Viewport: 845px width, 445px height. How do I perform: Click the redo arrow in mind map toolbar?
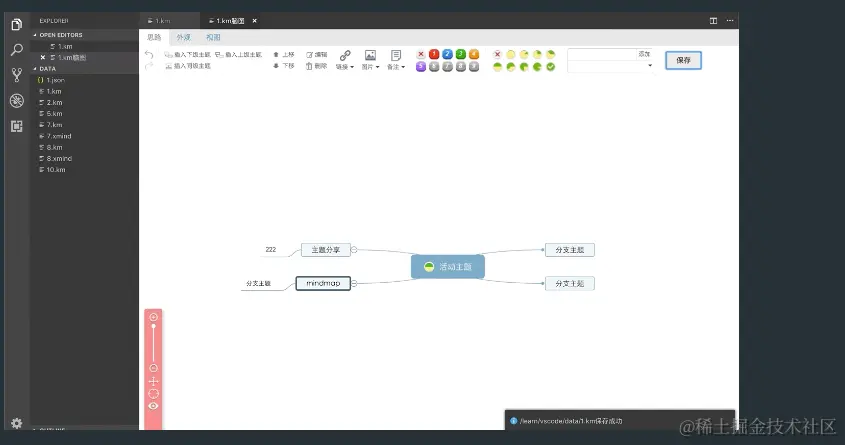tap(149, 66)
